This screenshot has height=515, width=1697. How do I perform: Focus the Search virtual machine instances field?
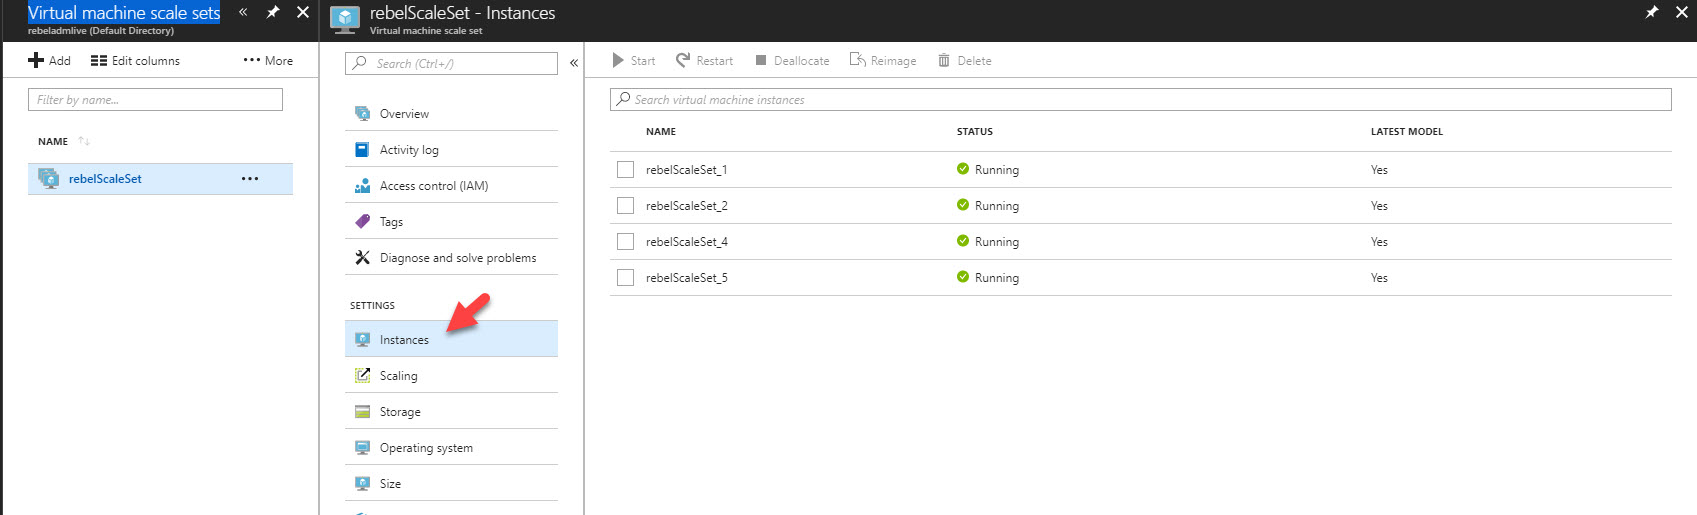click(1140, 99)
